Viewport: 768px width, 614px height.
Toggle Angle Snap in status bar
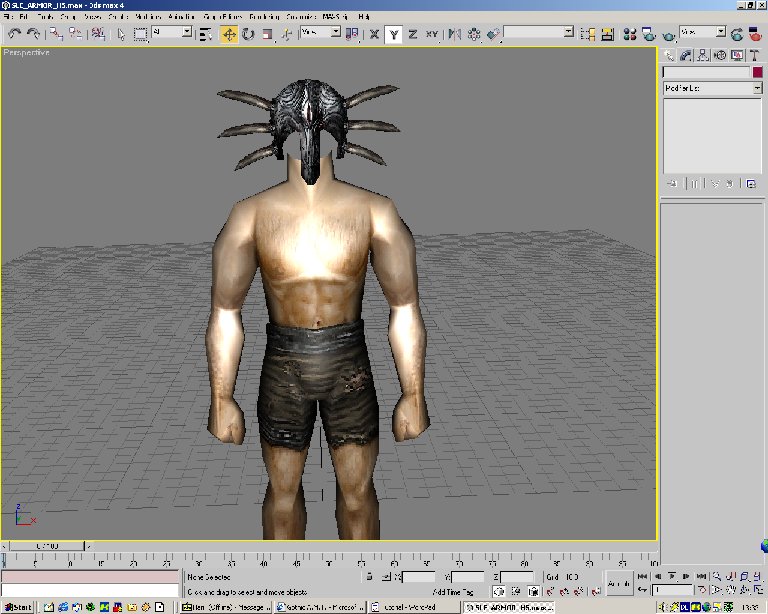pos(564,591)
